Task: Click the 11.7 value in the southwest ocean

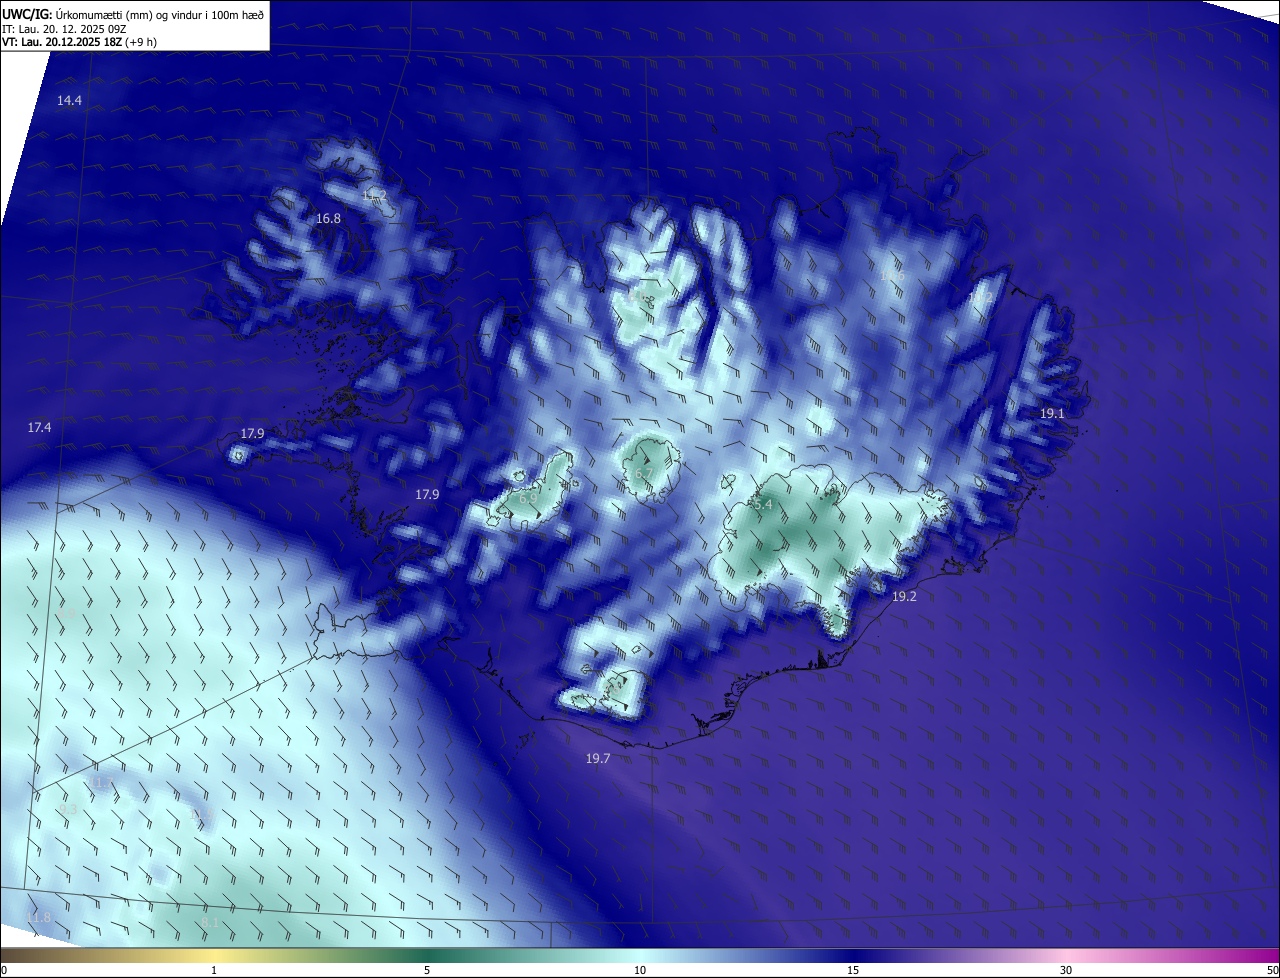Action: click(x=103, y=782)
